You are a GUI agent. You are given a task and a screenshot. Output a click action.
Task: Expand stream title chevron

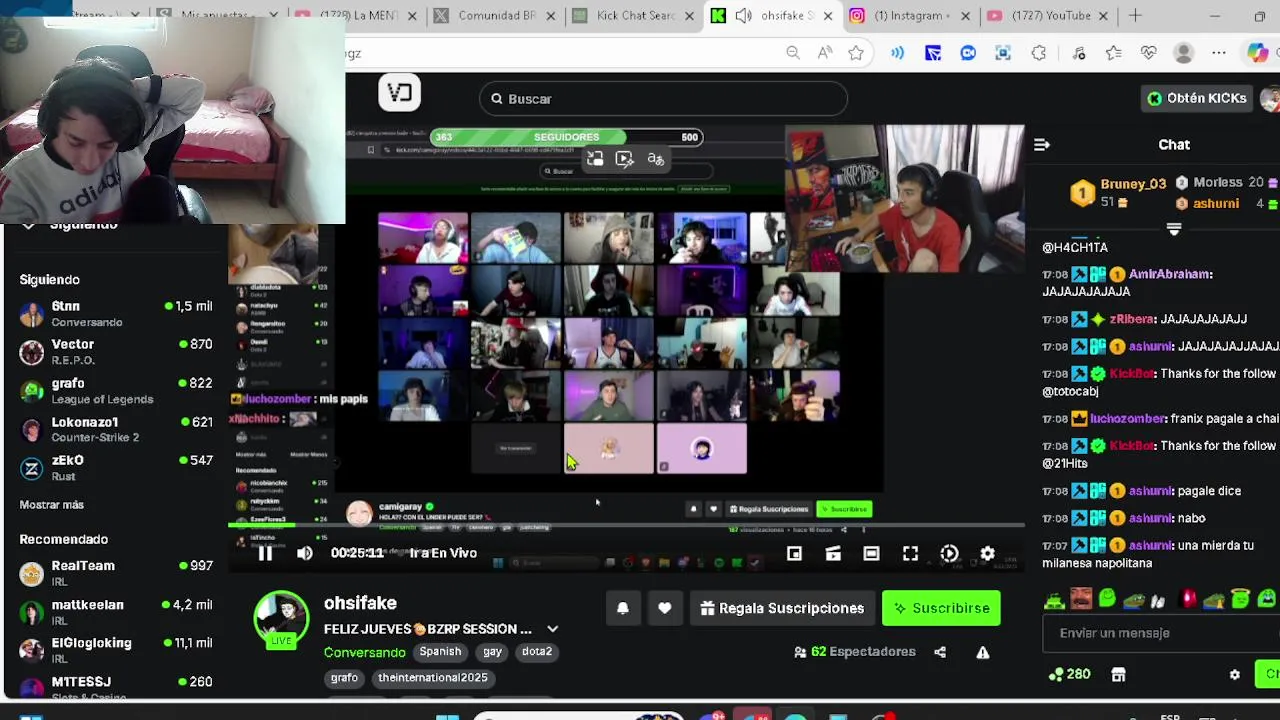552,629
